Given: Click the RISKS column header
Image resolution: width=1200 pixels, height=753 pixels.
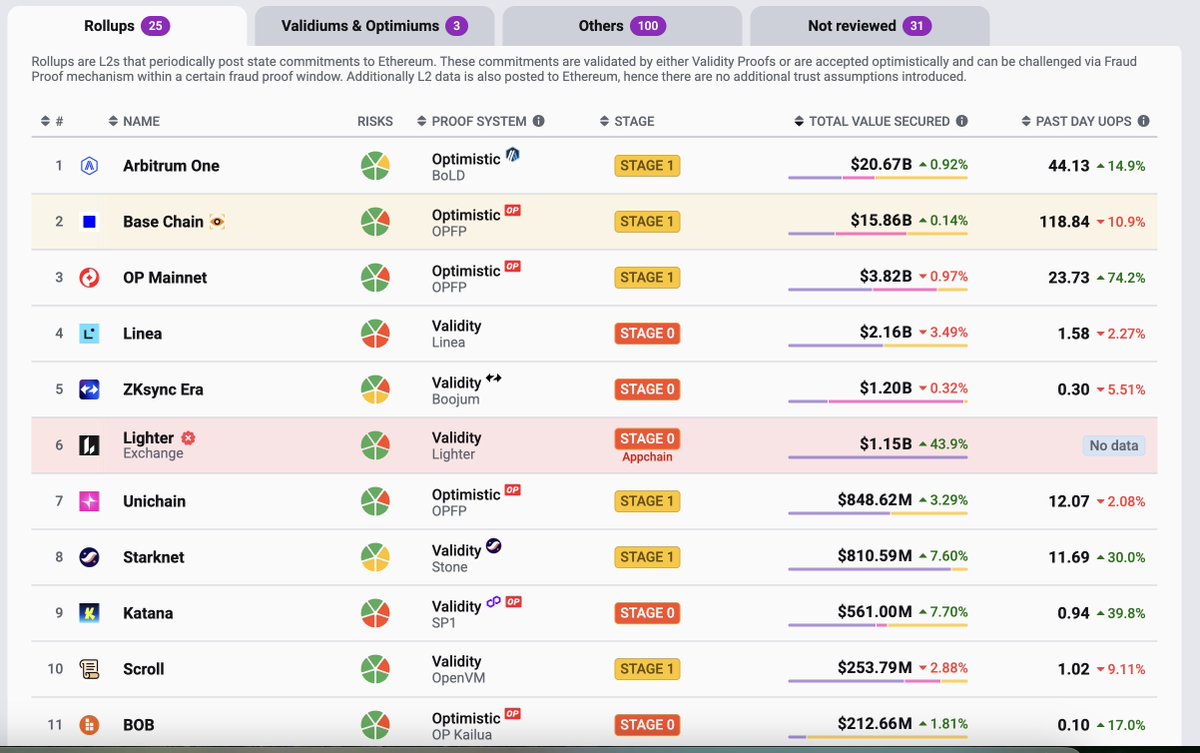Looking at the screenshot, I should click(375, 121).
